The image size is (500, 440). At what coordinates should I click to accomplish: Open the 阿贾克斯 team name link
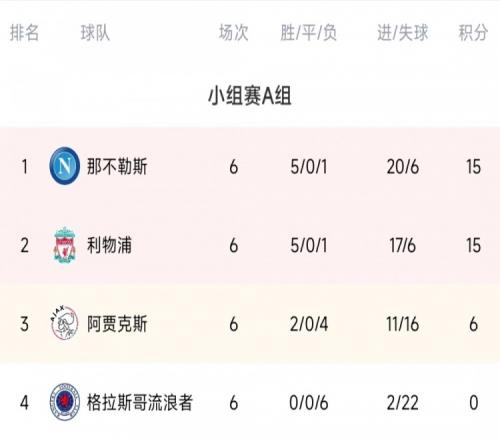coord(117,324)
